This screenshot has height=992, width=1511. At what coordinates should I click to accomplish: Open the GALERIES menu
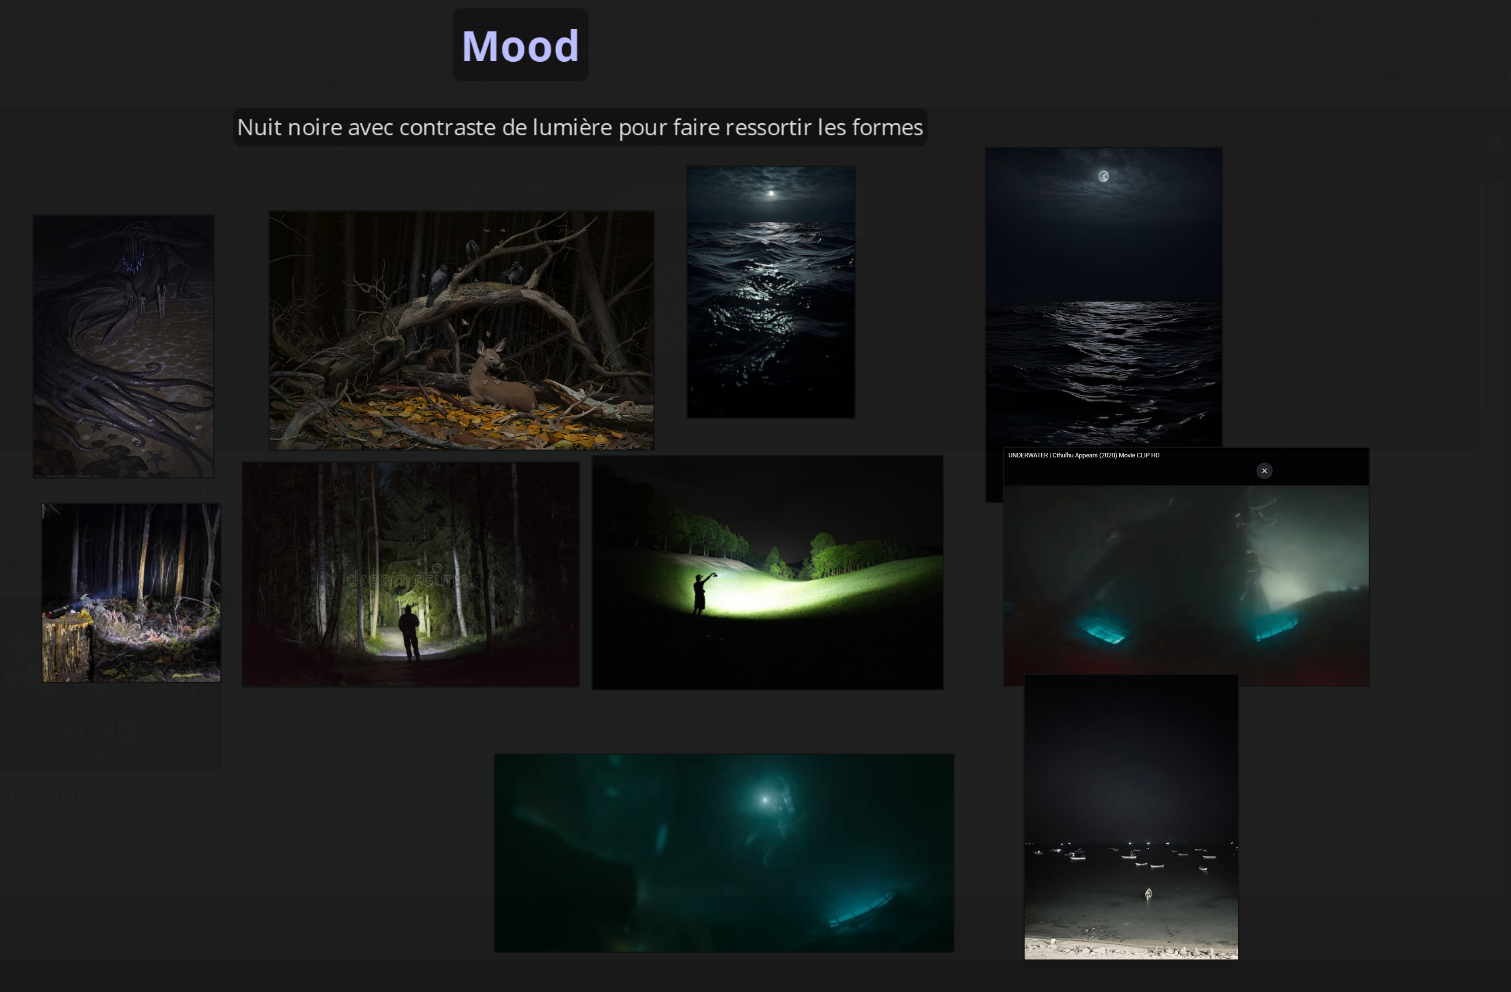pos(78,144)
